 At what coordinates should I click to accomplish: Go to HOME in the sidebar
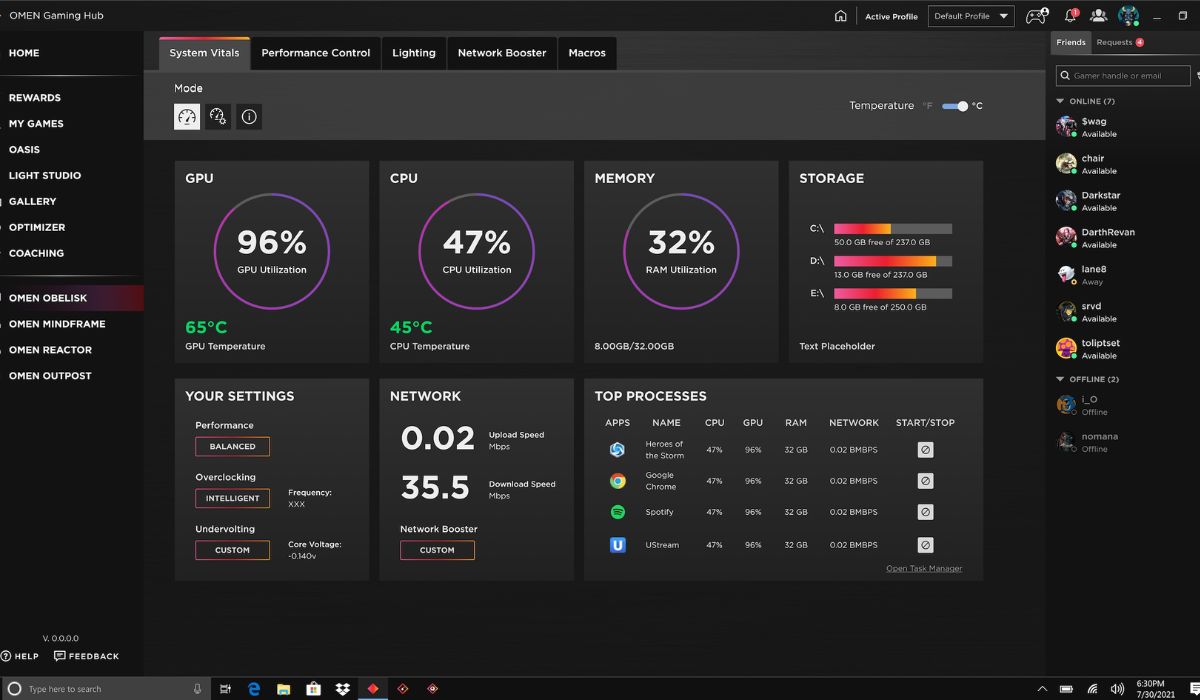point(24,53)
